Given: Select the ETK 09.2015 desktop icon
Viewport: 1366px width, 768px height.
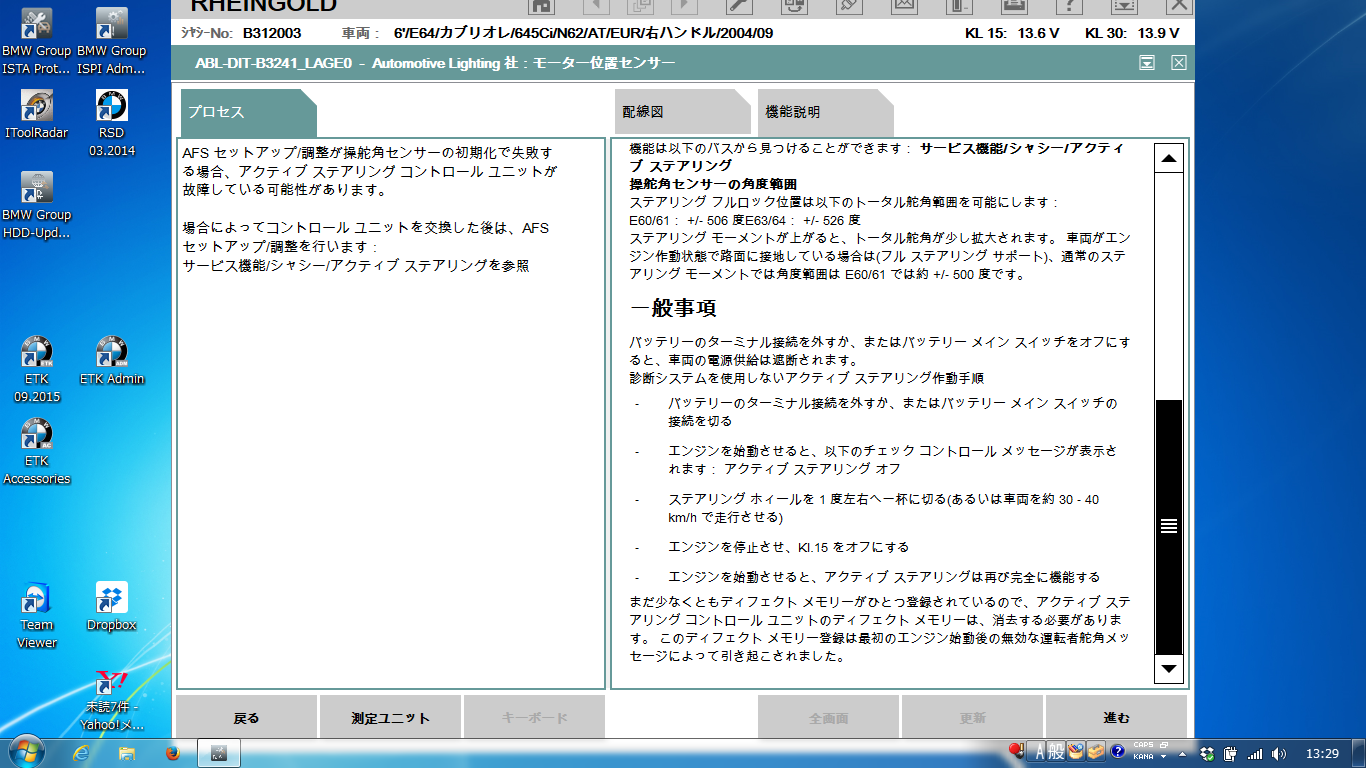Looking at the screenshot, I should pyautogui.click(x=37, y=369).
